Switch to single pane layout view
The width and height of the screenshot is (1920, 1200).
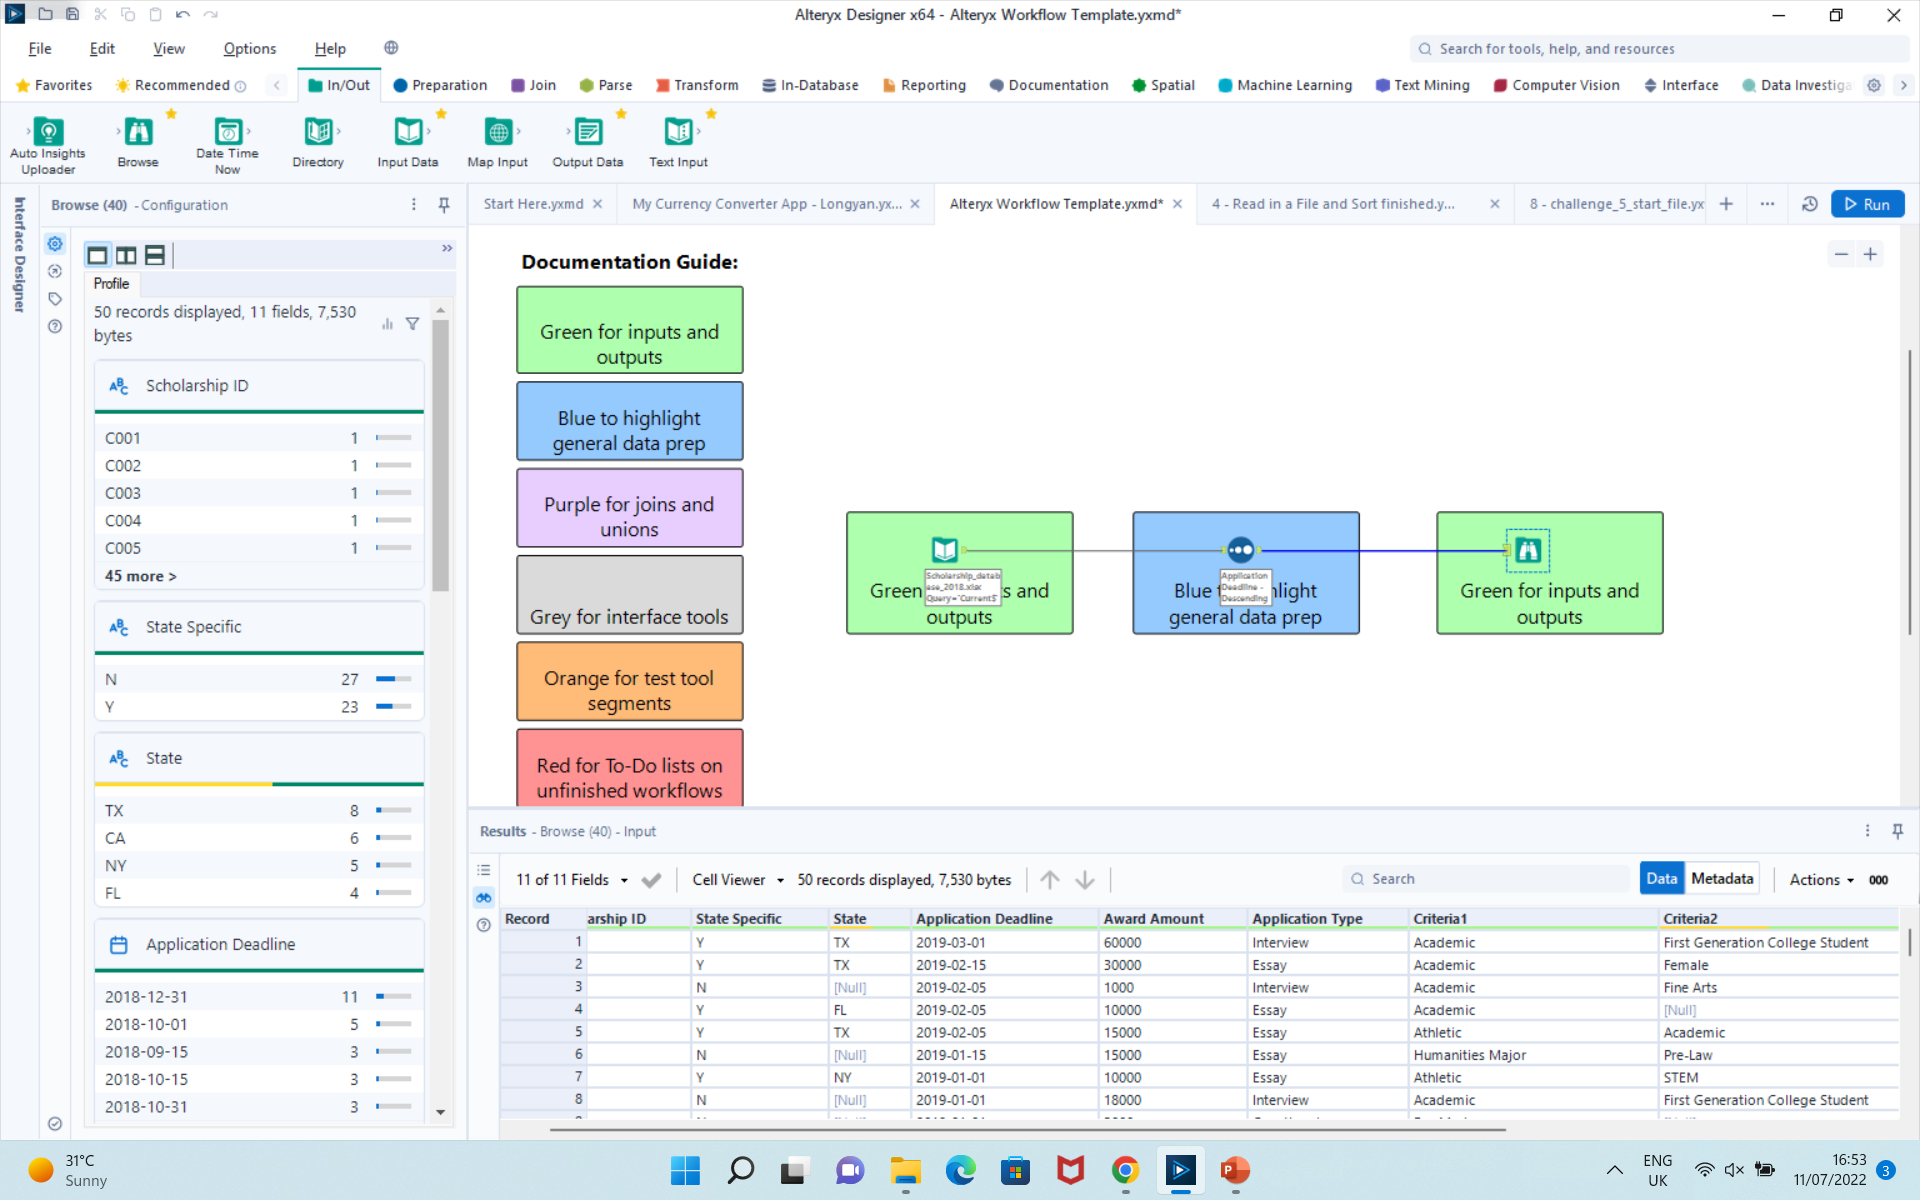point(97,255)
